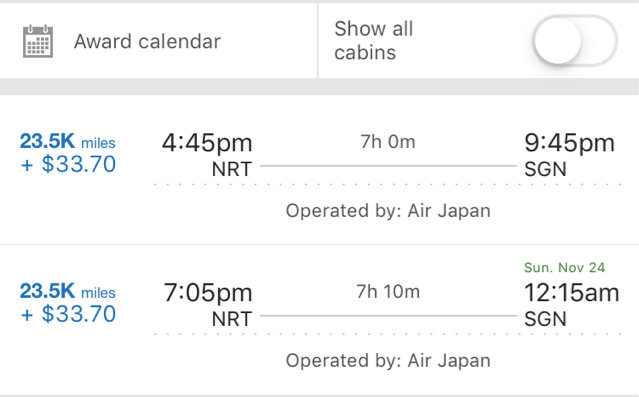Open the Award calendar icon
The height and width of the screenshot is (397, 639).
point(38,41)
